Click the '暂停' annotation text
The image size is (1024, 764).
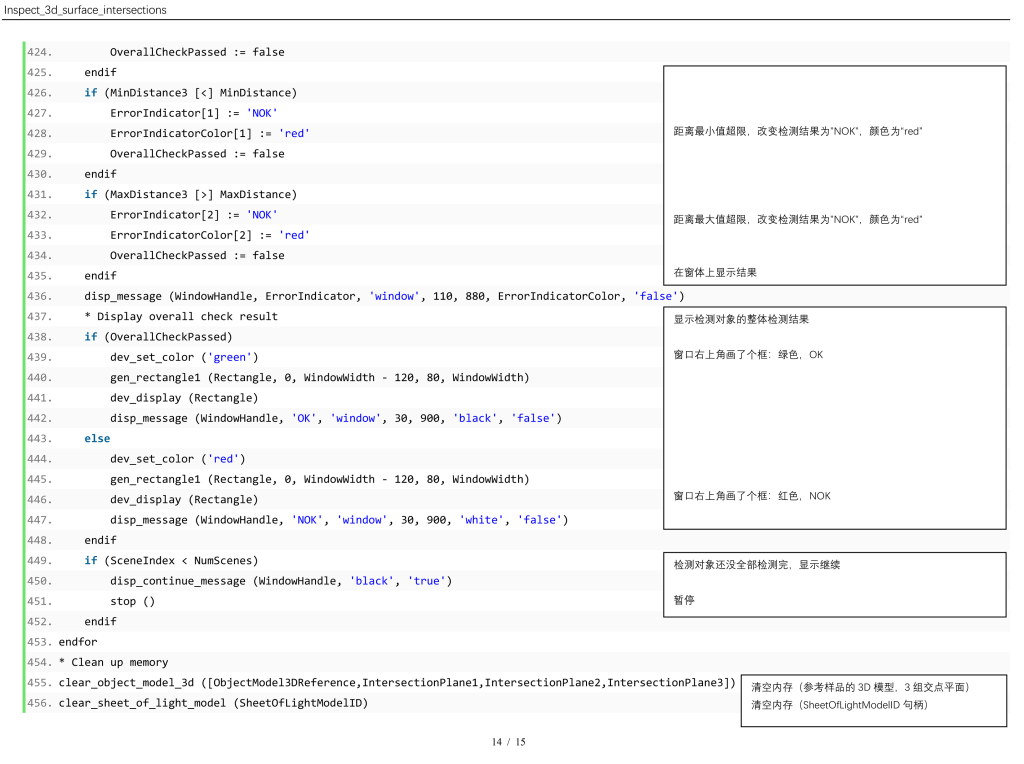coord(684,600)
